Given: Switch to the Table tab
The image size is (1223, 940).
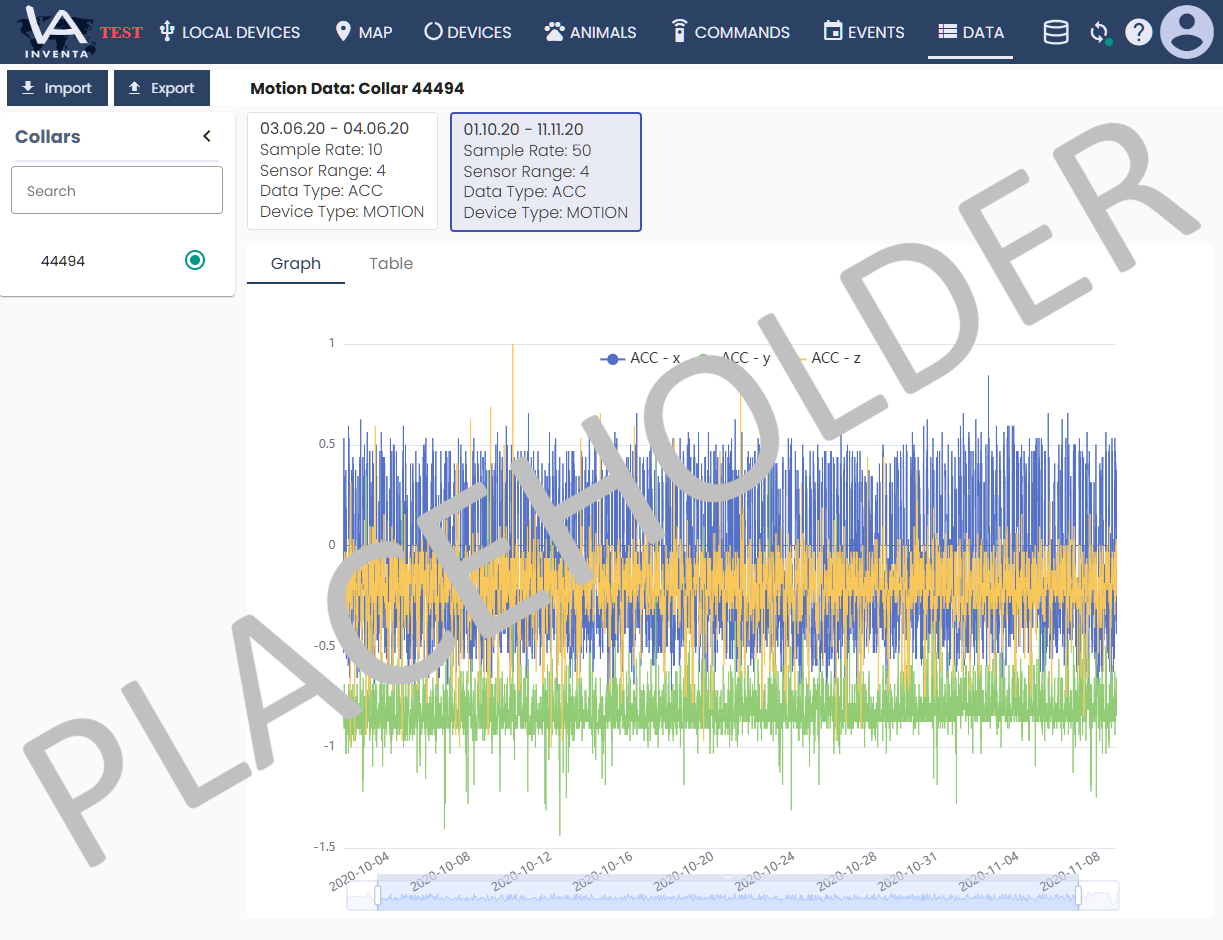Looking at the screenshot, I should [x=391, y=264].
